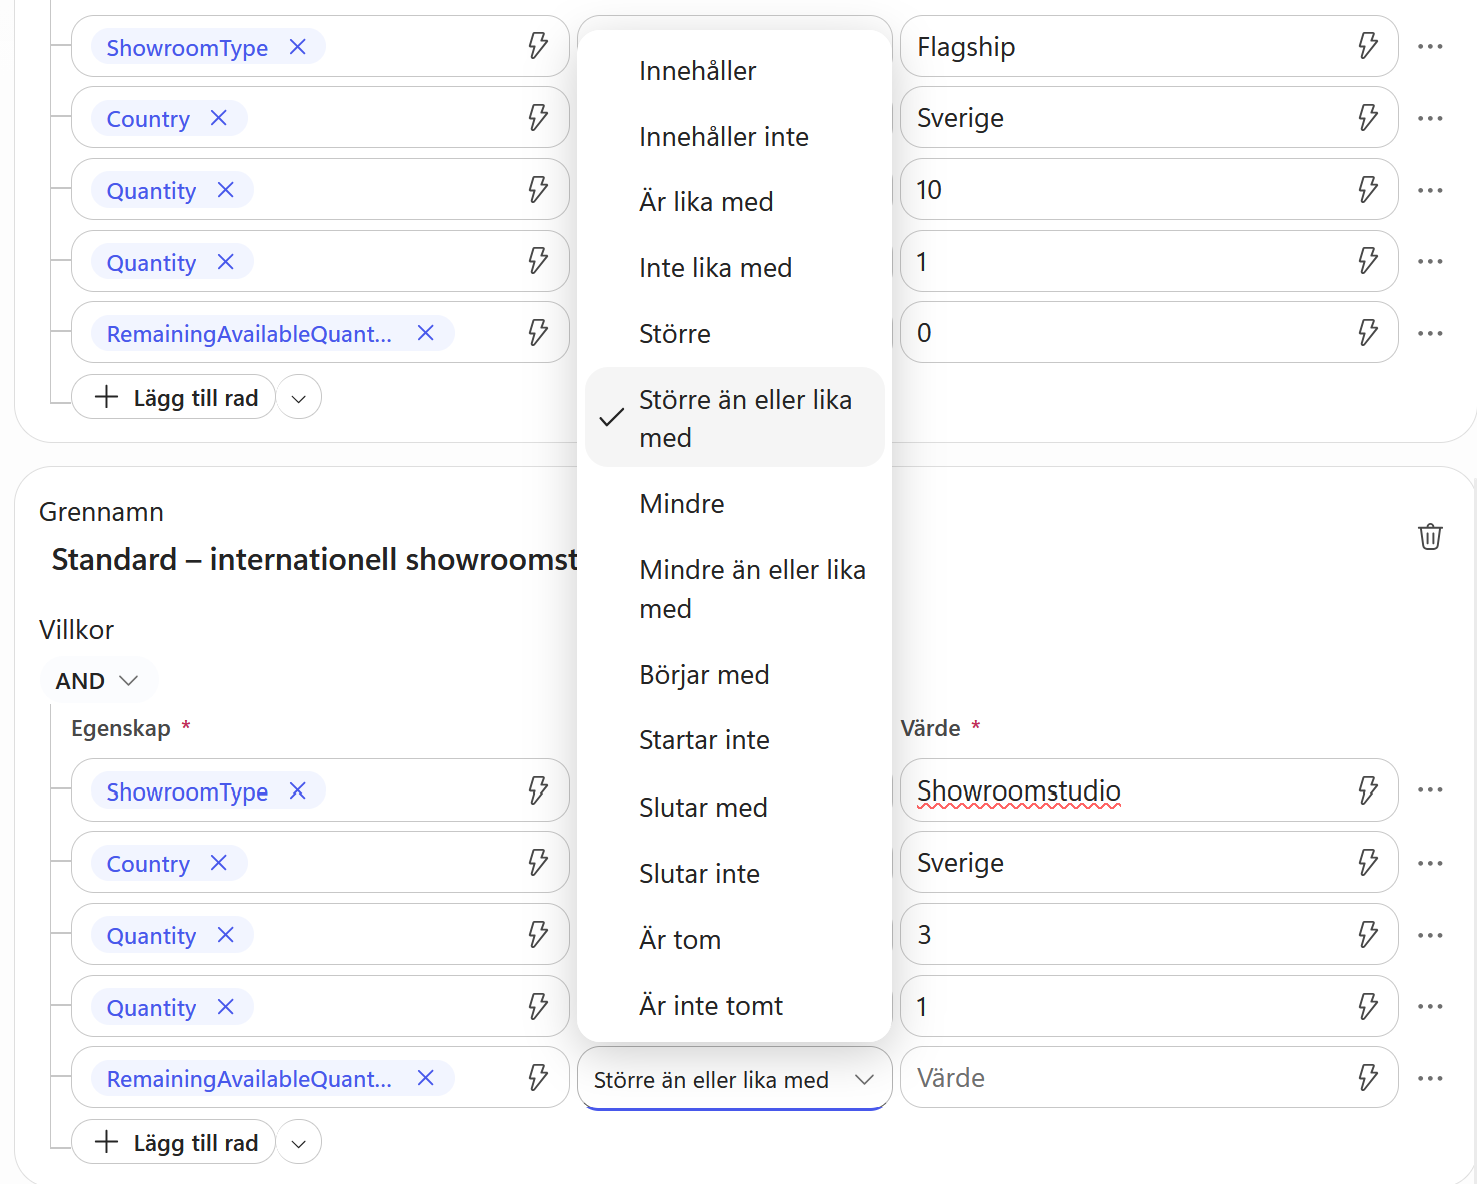Choose Innehåller inte from the operator list
This screenshot has width=1477, height=1184.
pos(735,137)
